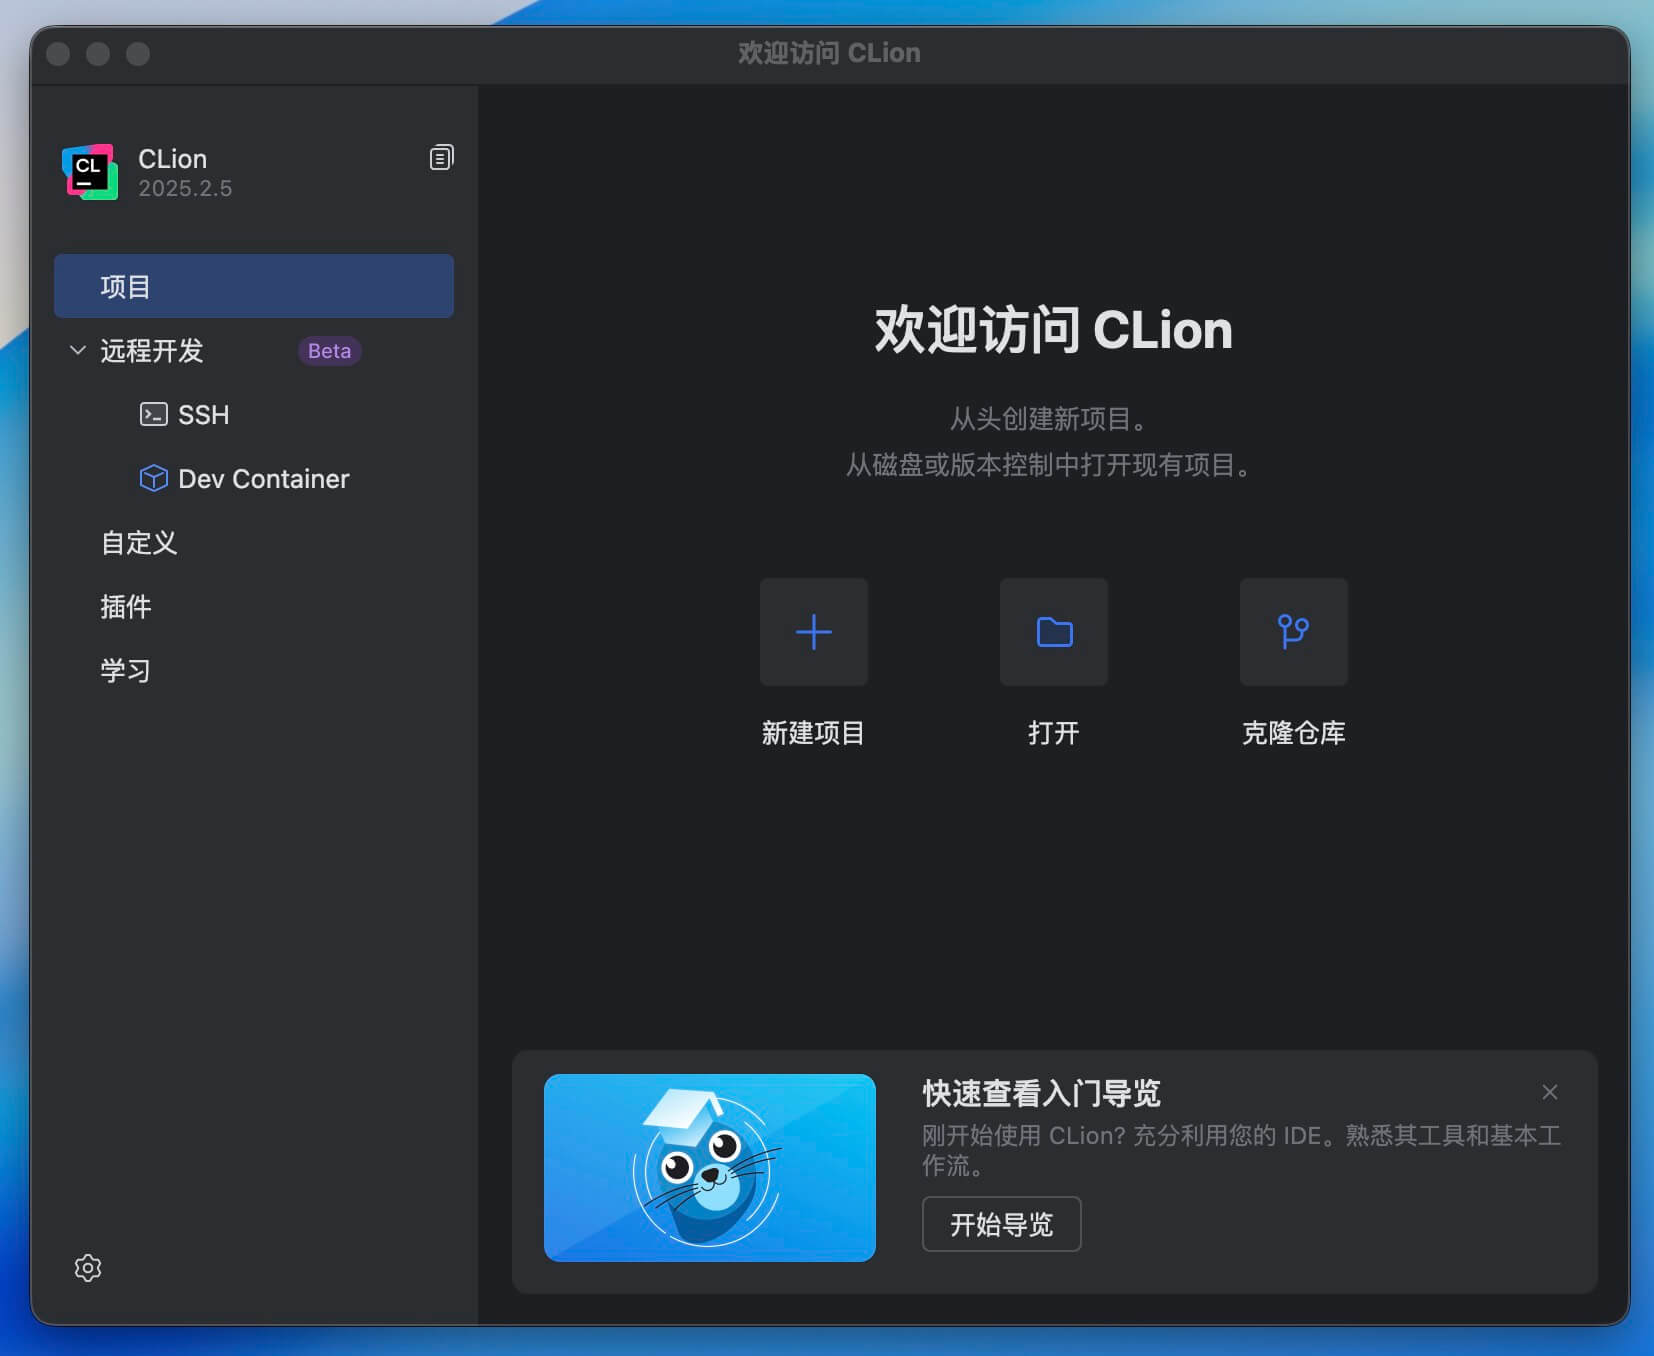Click the Open folder icon
1654x1356 pixels.
(1053, 632)
